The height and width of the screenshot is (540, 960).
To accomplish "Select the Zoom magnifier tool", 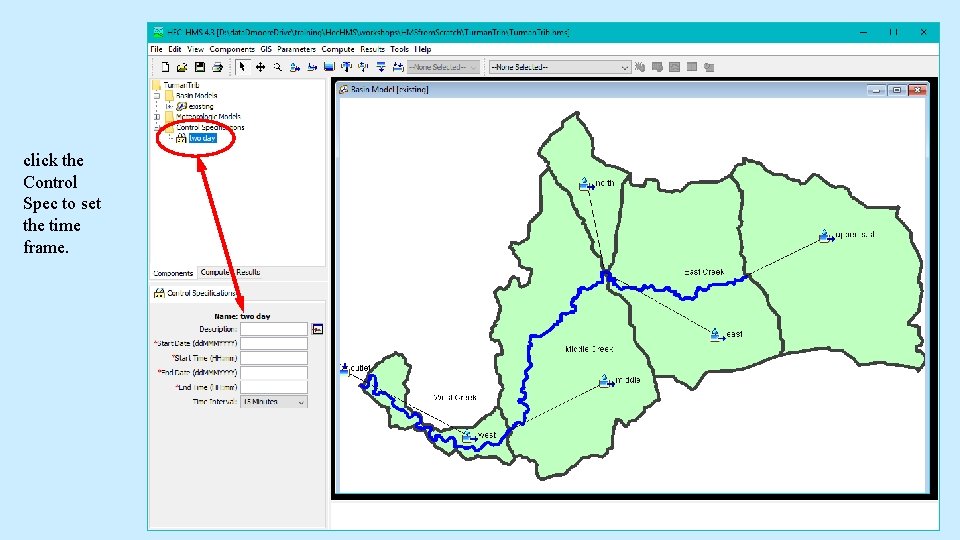I will (277, 67).
